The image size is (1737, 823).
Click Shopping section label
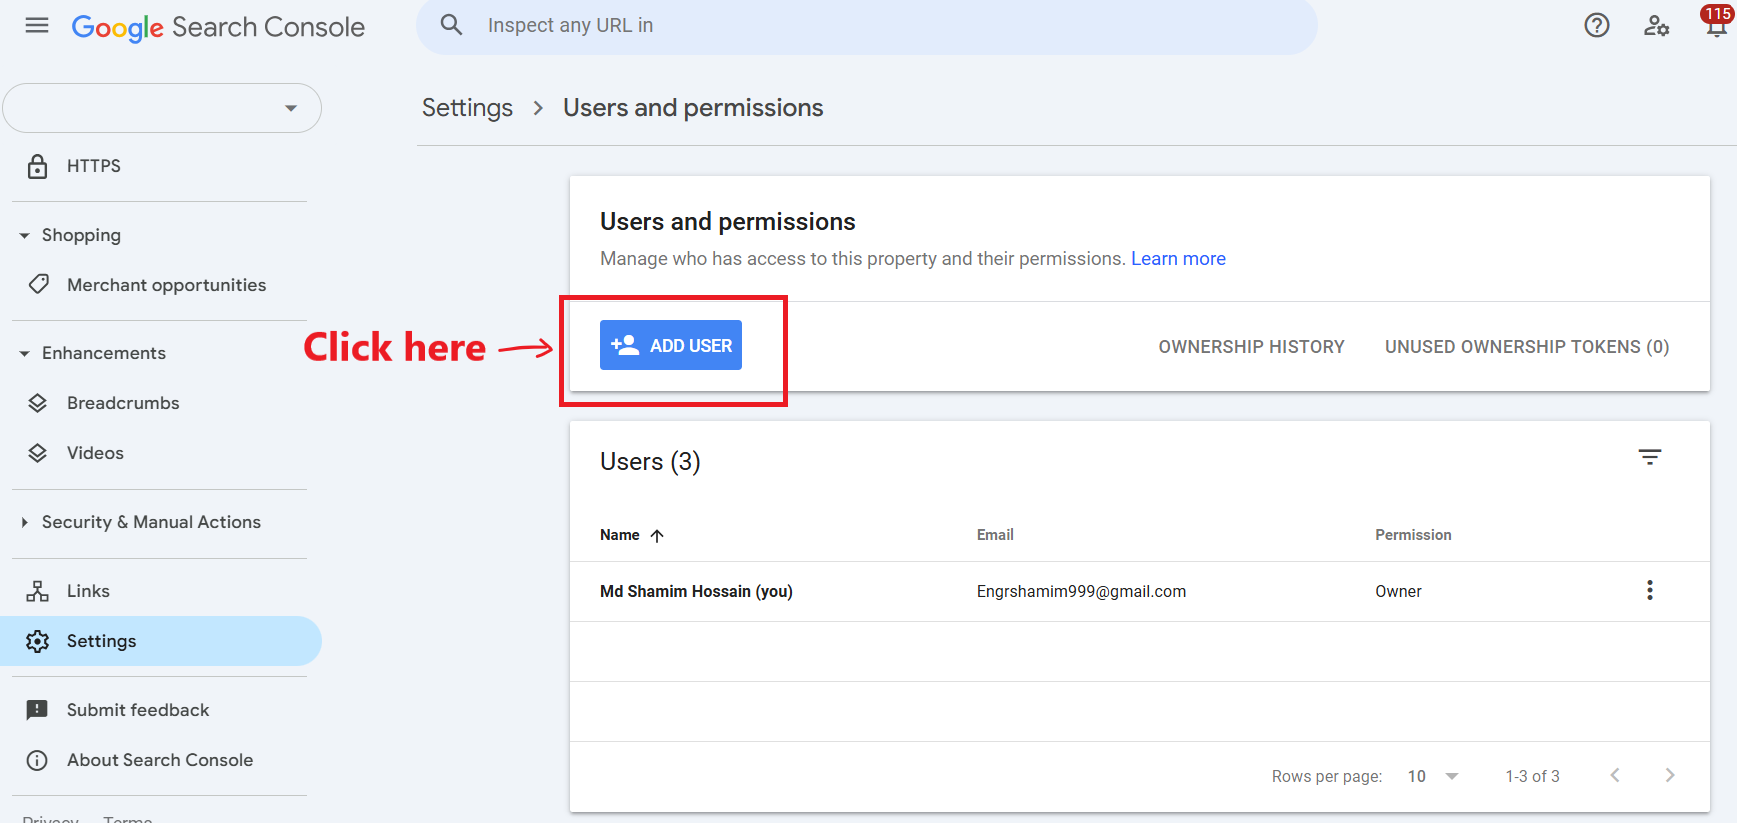click(x=81, y=235)
